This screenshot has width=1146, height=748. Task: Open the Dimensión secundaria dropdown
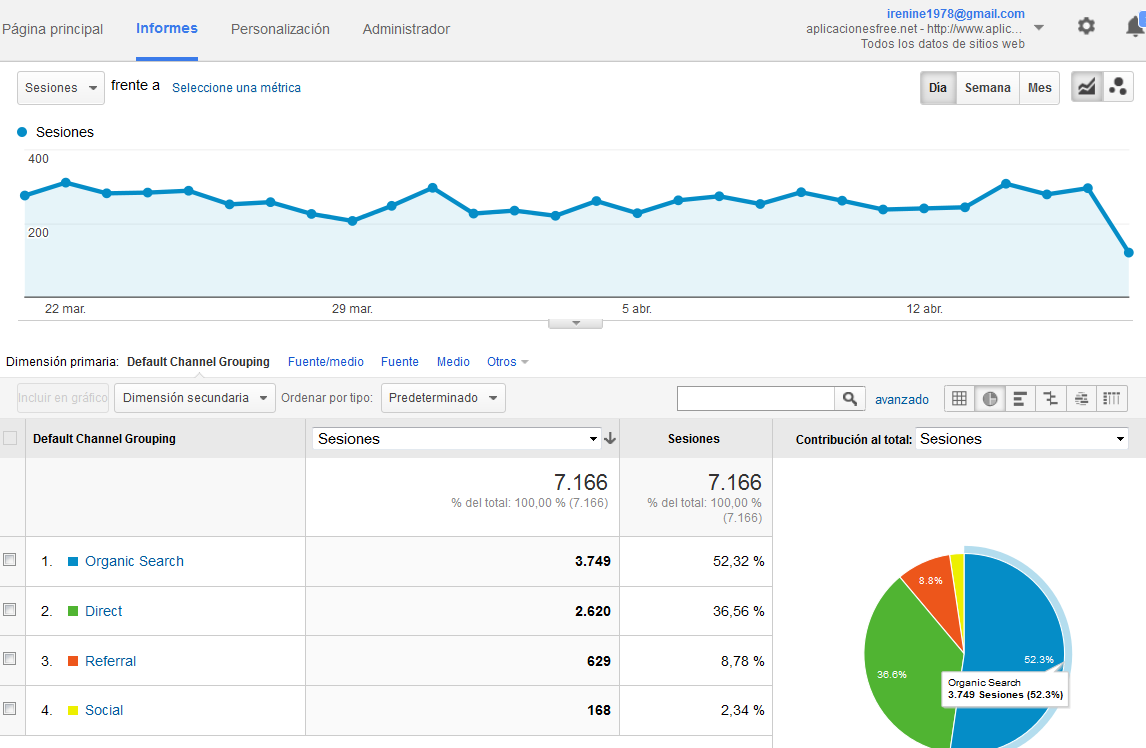click(x=194, y=398)
